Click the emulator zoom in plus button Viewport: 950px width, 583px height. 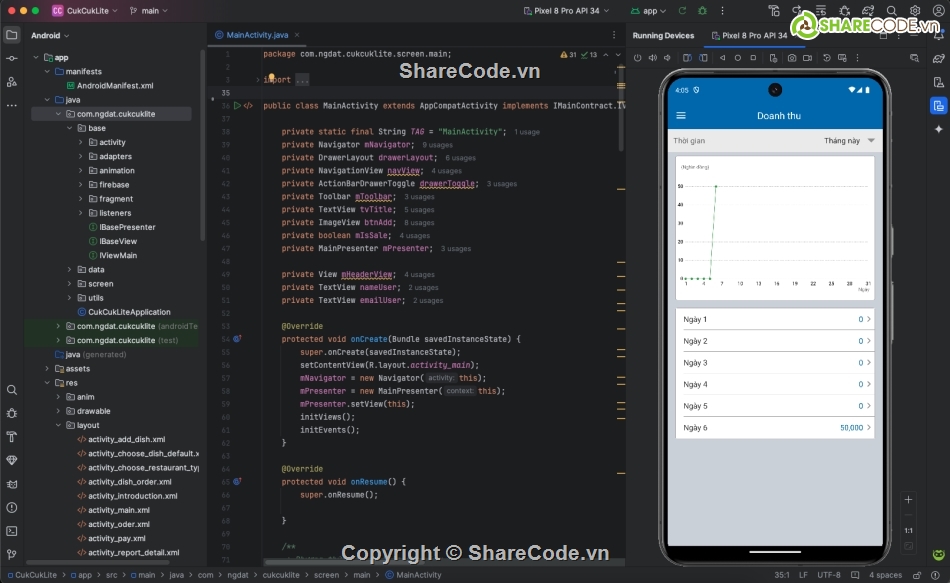pos(908,500)
